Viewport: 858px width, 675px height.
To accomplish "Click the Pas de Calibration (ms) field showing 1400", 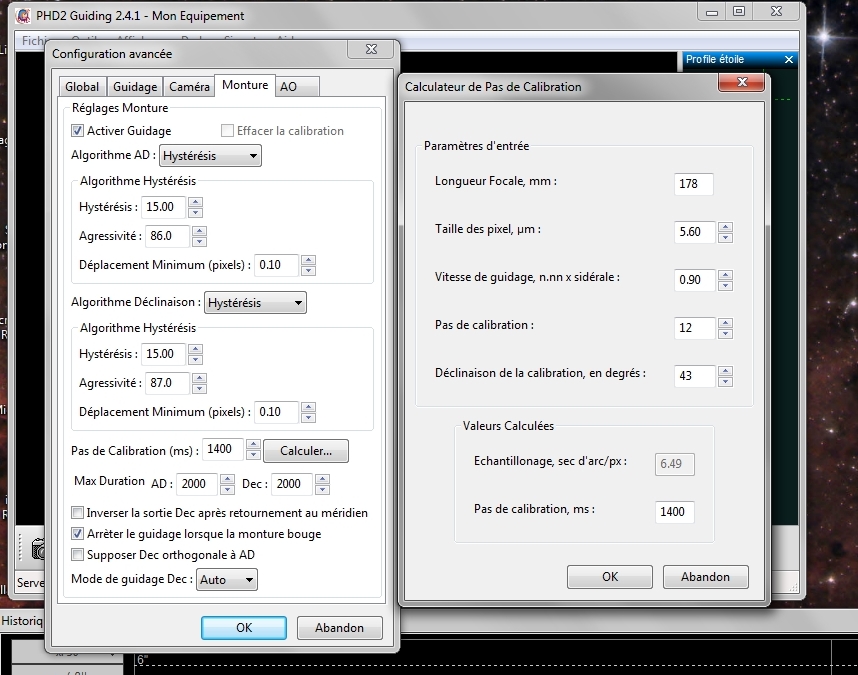I will point(223,450).
